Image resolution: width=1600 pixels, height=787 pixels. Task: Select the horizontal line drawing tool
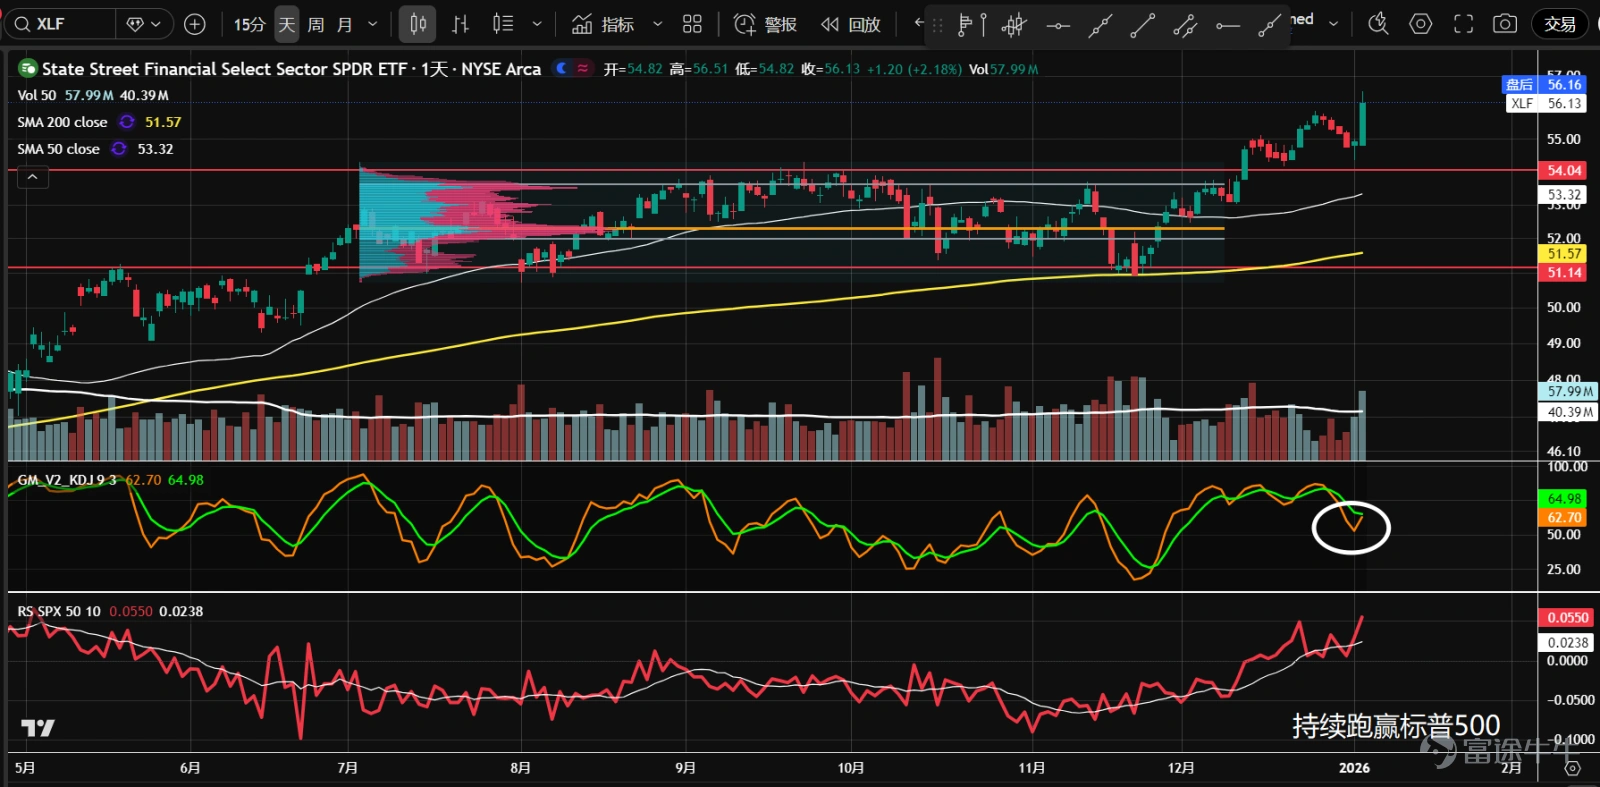(x=1057, y=25)
